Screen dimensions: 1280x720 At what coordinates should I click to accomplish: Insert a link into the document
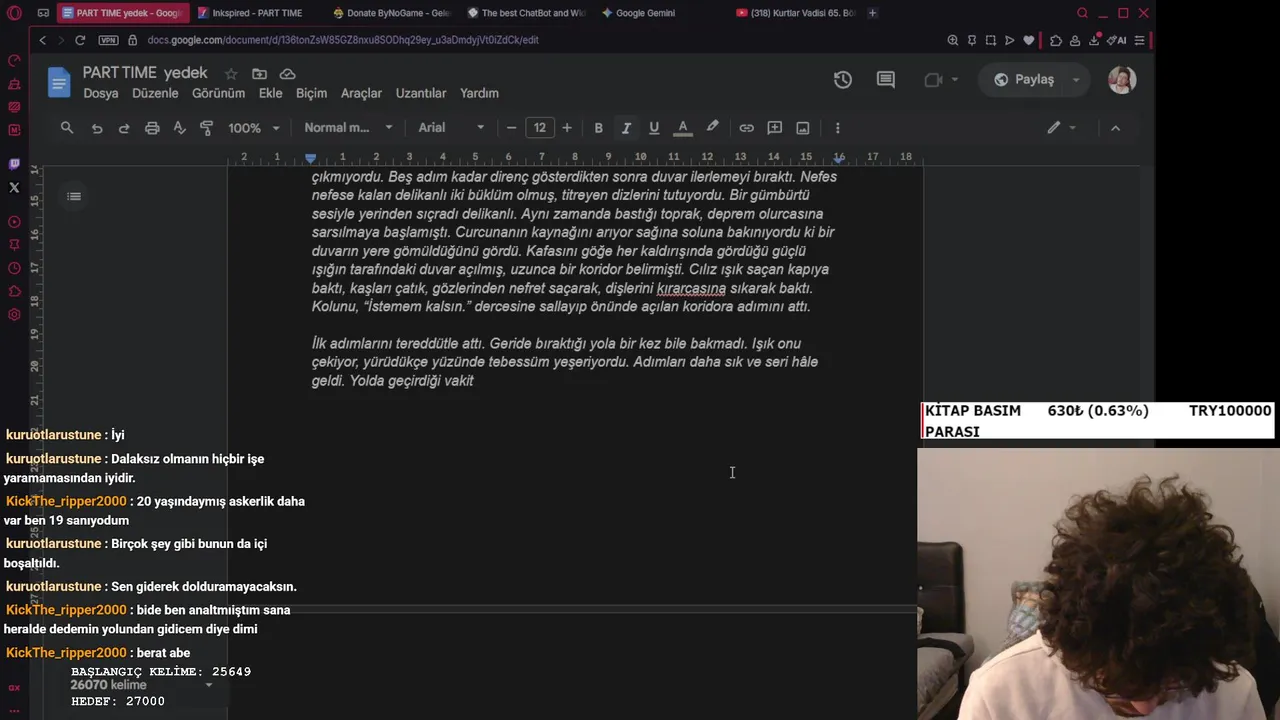[x=746, y=128]
